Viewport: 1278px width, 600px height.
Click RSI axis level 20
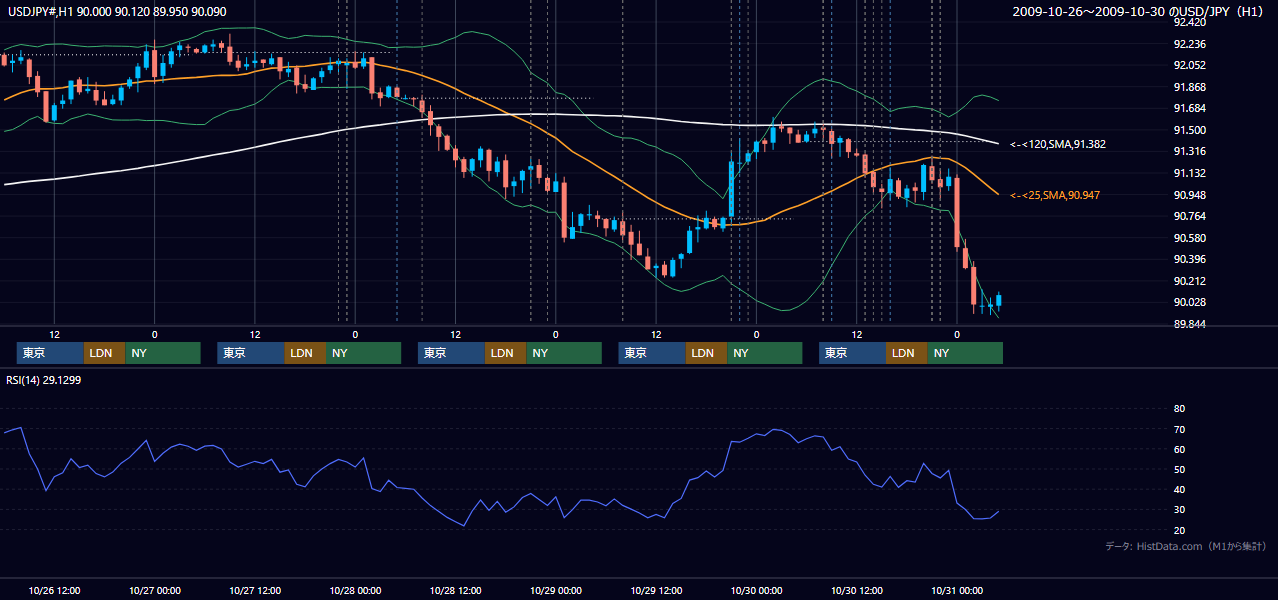(x=1179, y=530)
